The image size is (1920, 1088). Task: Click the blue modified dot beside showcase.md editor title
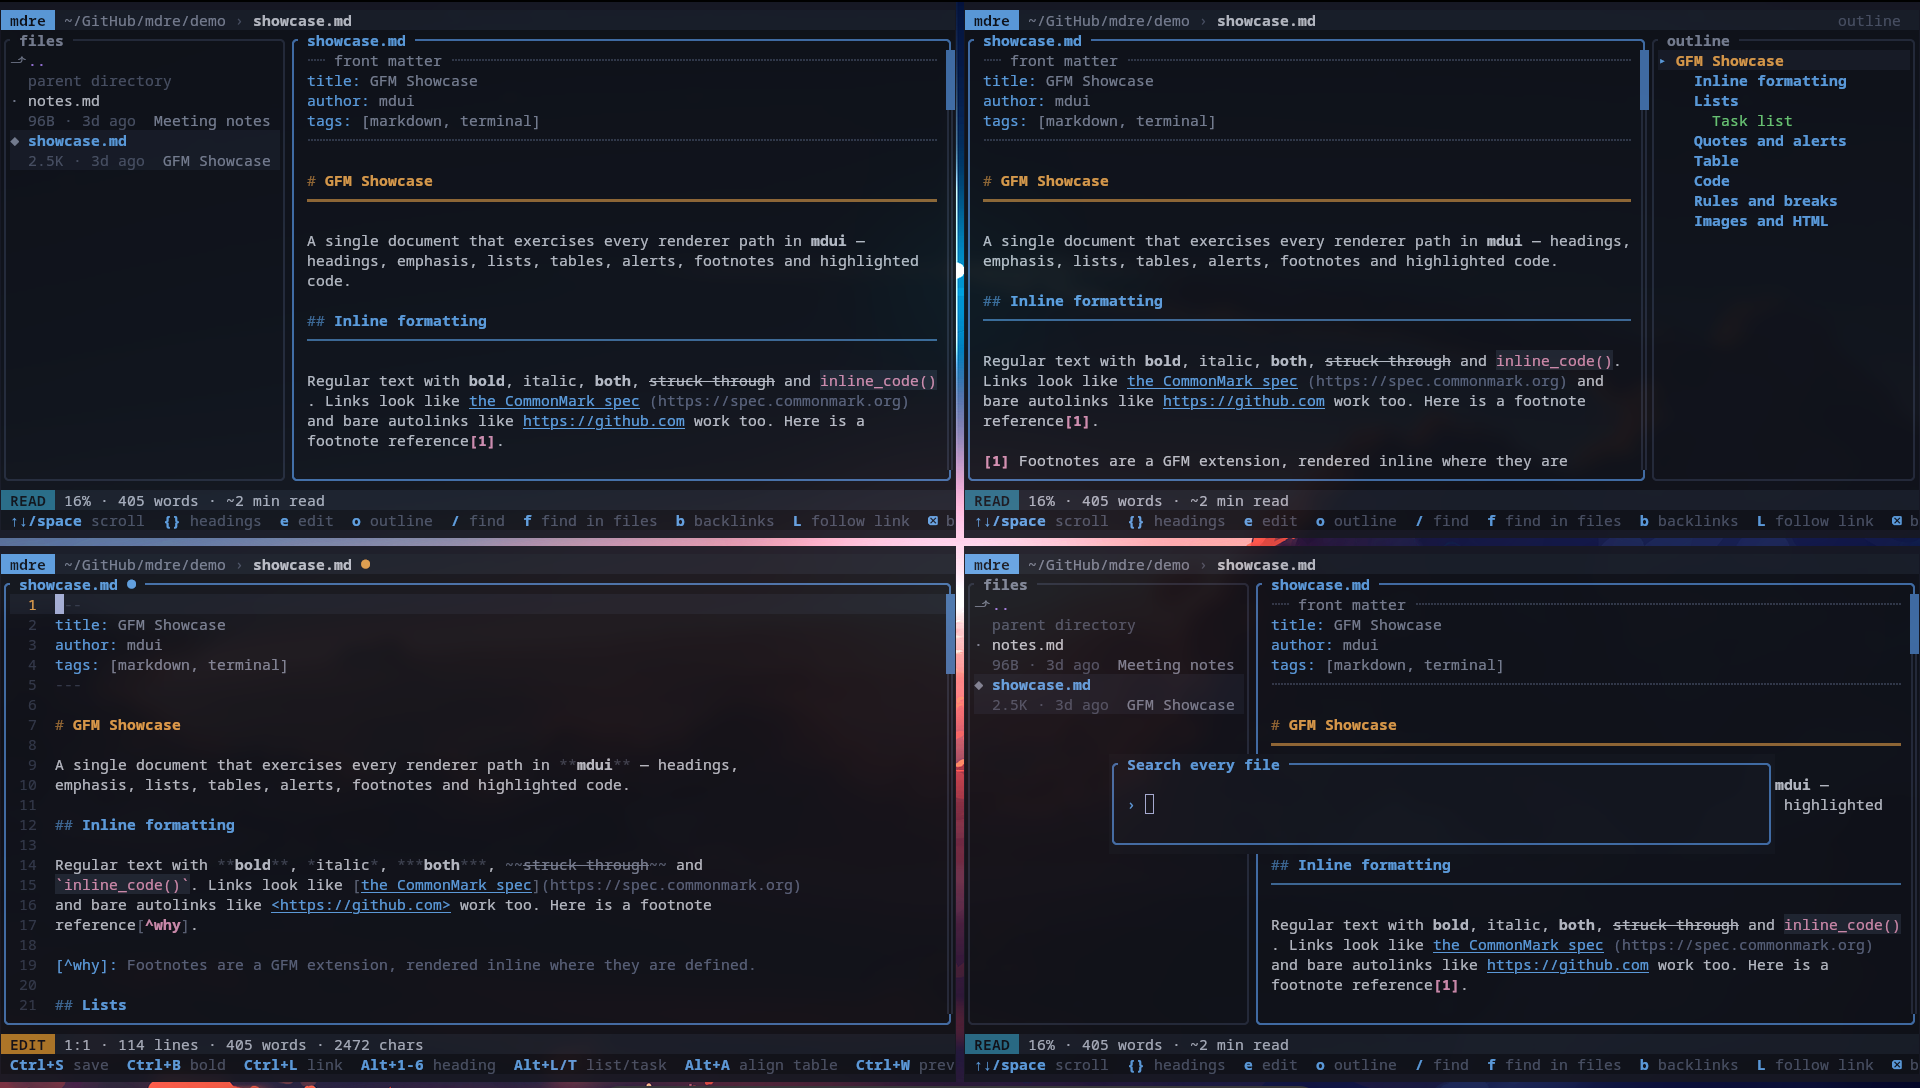tap(131, 585)
